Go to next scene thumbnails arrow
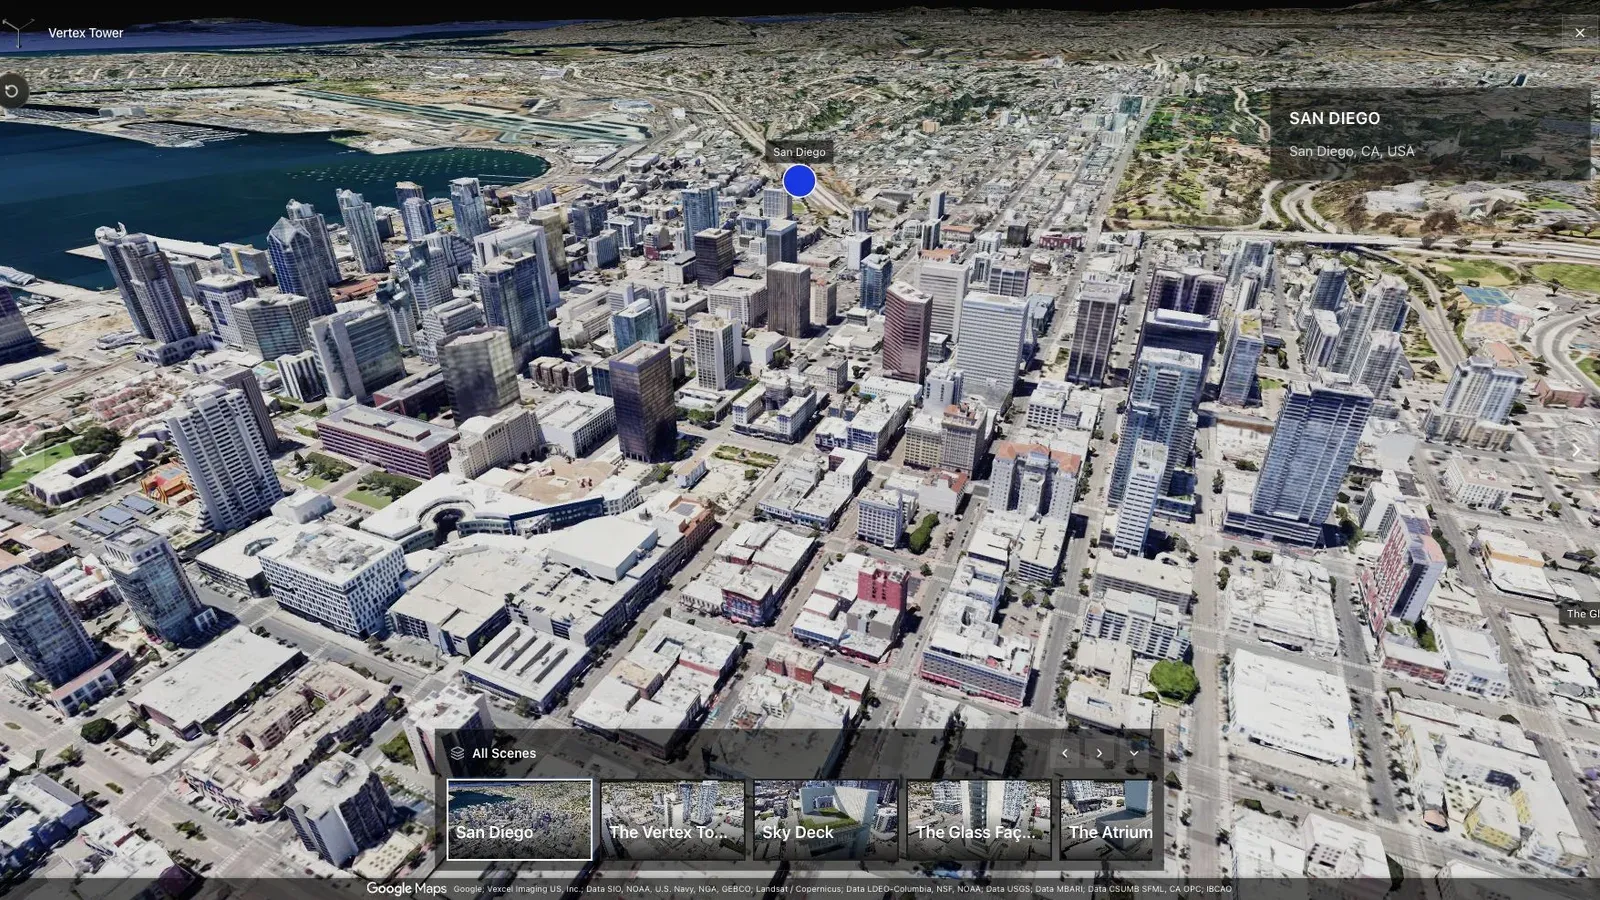This screenshot has width=1600, height=900. coord(1099,753)
